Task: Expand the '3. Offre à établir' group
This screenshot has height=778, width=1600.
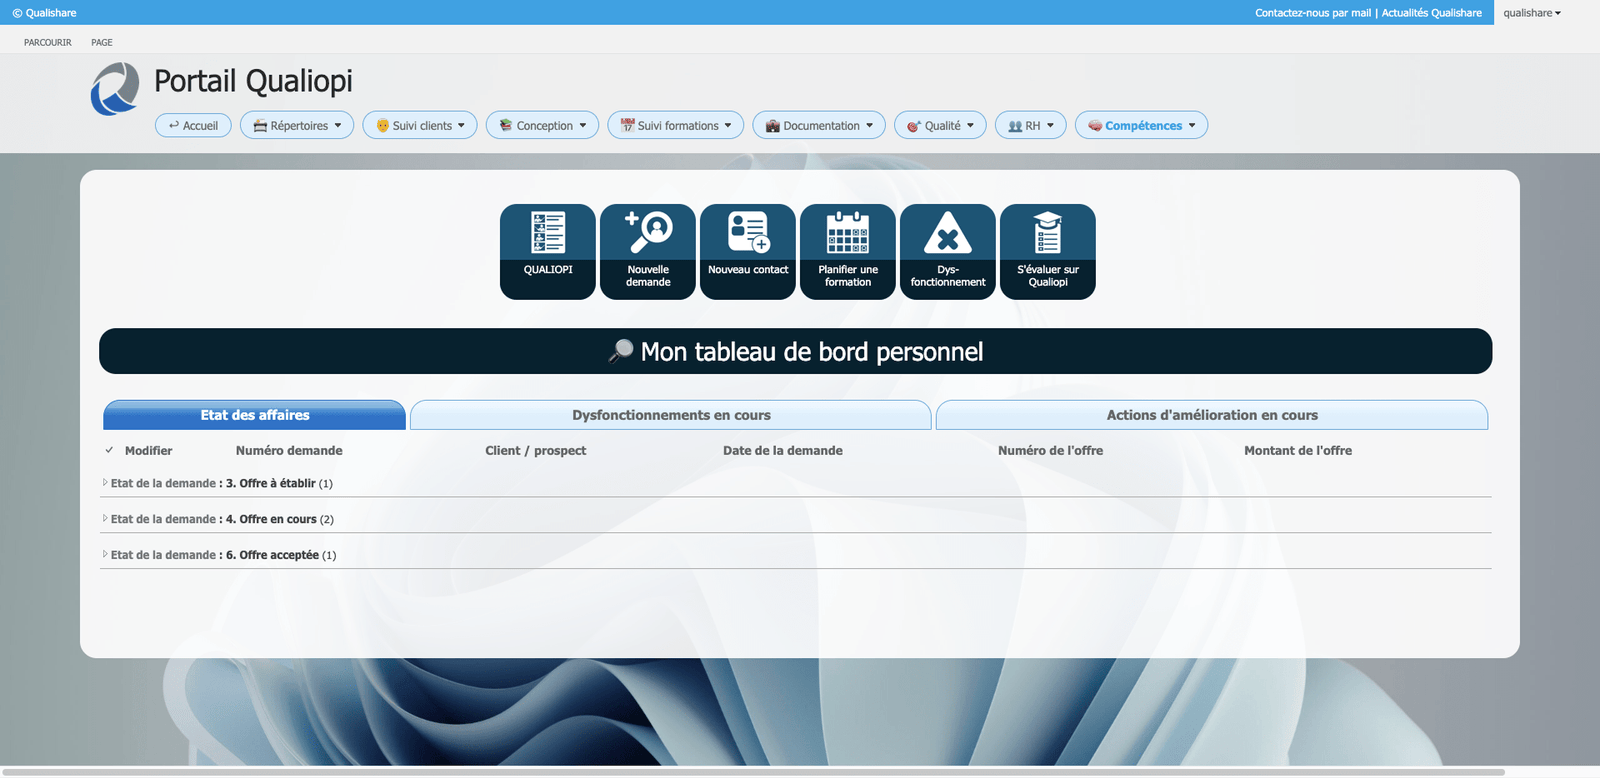Action: pos(105,483)
